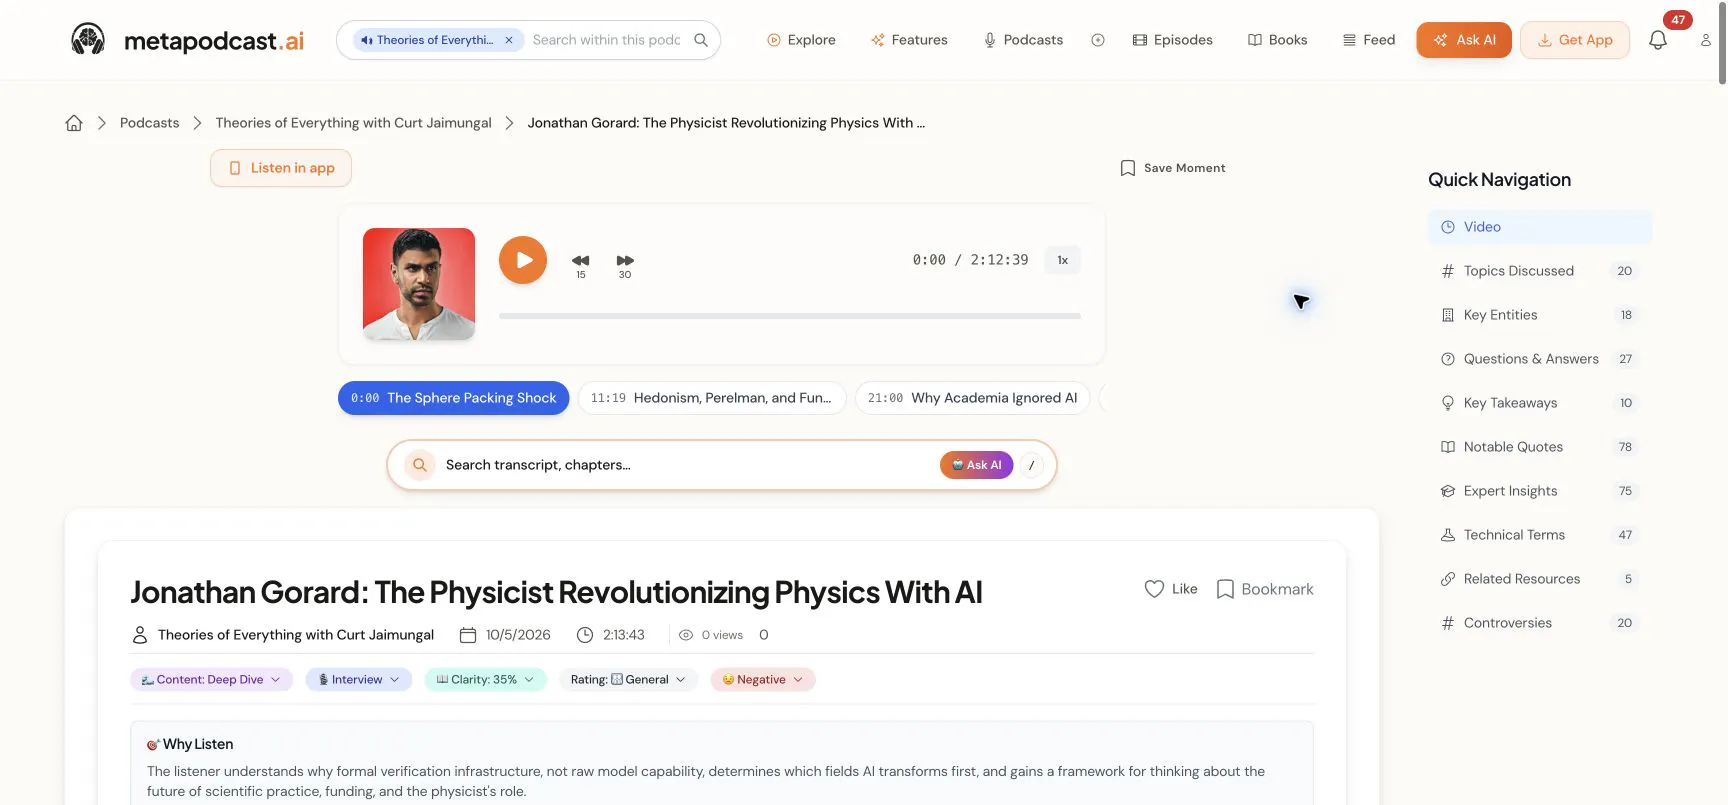Expand the Clarity: 35% dropdown
Viewport: 1728px width, 805px height.
pos(485,680)
